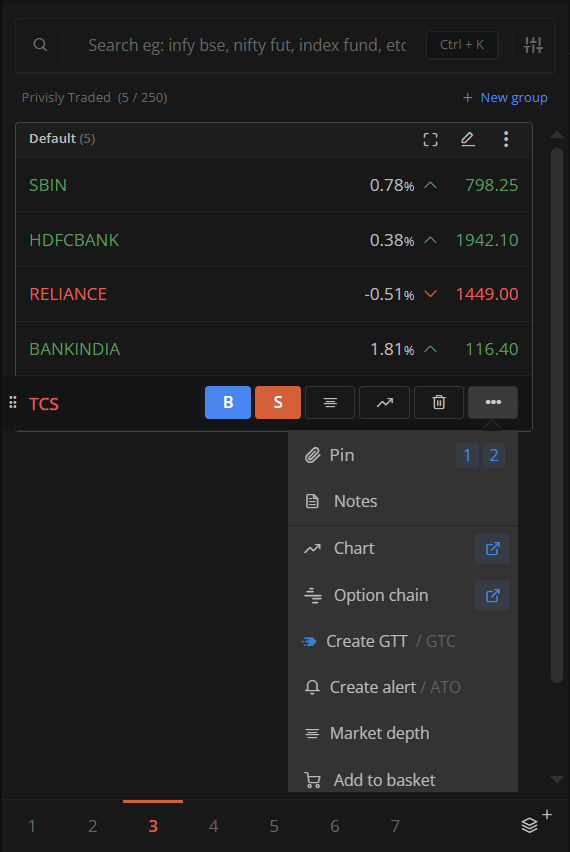Click blue B buy button for TCS

[x=228, y=403]
